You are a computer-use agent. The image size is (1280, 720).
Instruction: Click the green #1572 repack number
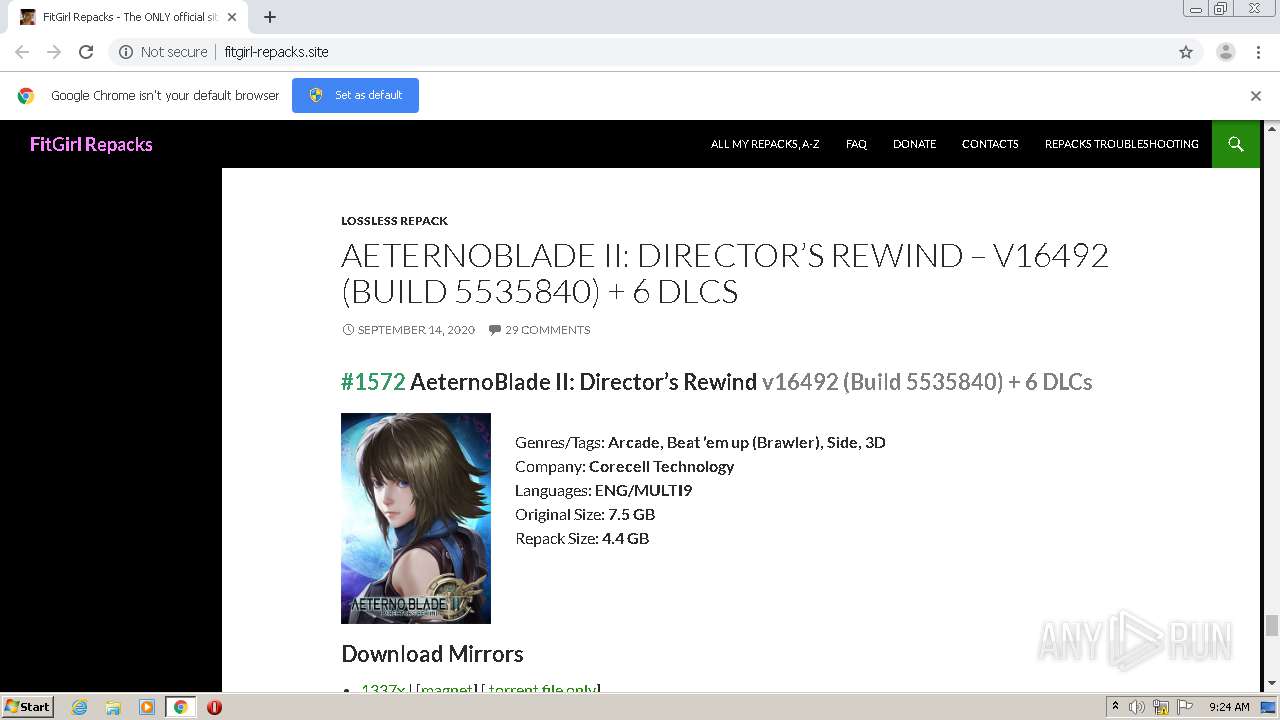pyautogui.click(x=373, y=382)
